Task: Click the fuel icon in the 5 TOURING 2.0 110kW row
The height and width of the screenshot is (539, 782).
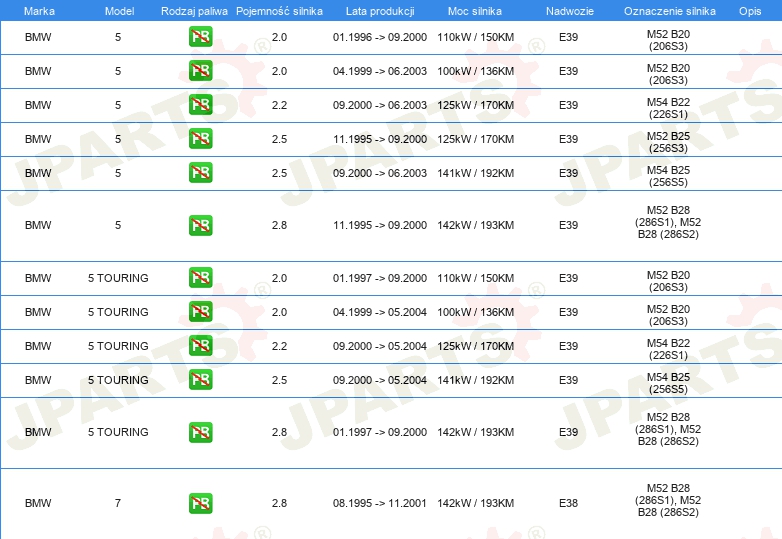Action: pyautogui.click(x=200, y=278)
